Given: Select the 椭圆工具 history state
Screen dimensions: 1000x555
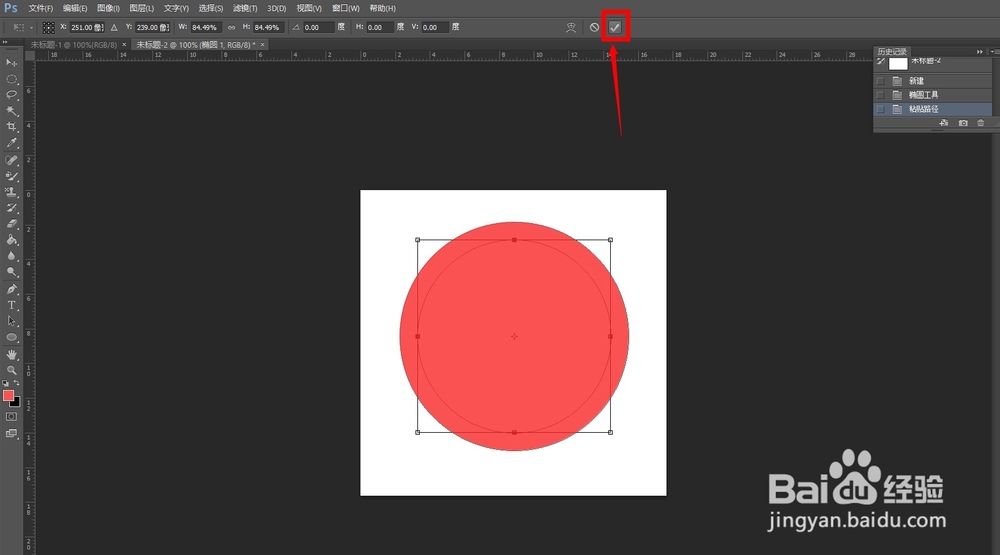Looking at the screenshot, I should click(932, 95).
